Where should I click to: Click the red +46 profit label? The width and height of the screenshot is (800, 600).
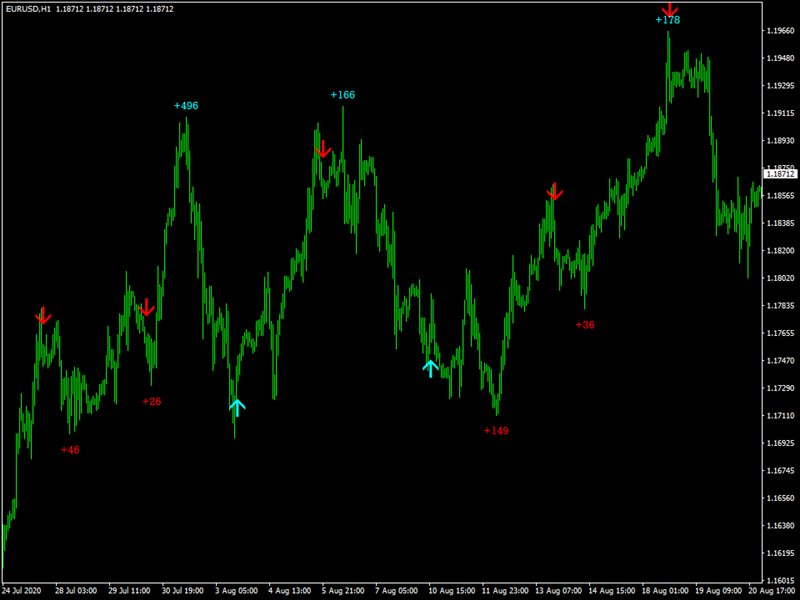coord(70,449)
